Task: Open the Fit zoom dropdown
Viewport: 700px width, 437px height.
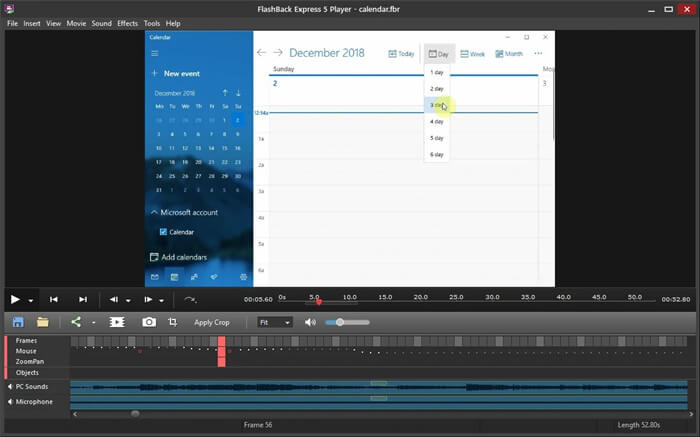Action: click(274, 322)
